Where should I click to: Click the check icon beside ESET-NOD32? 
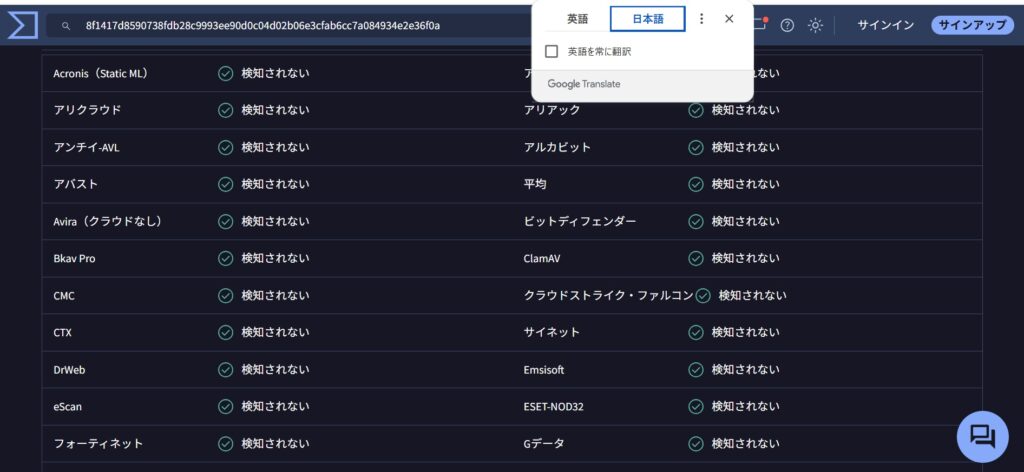[696, 407]
